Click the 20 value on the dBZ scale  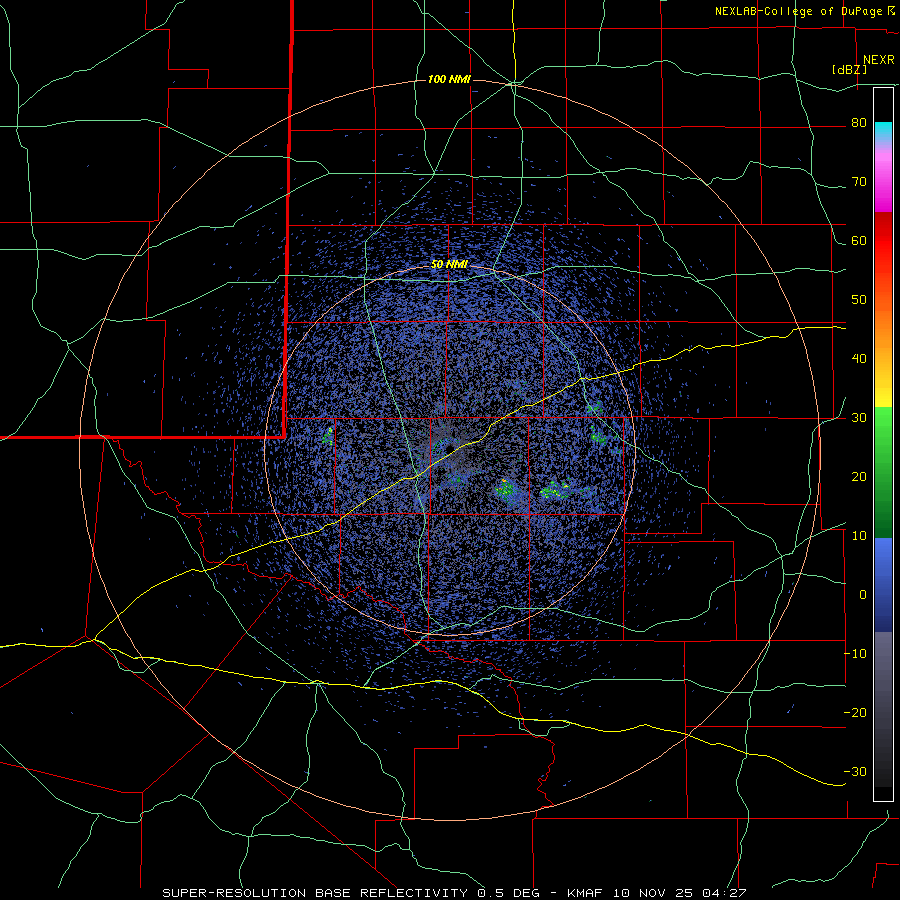(x=859, y=476)
